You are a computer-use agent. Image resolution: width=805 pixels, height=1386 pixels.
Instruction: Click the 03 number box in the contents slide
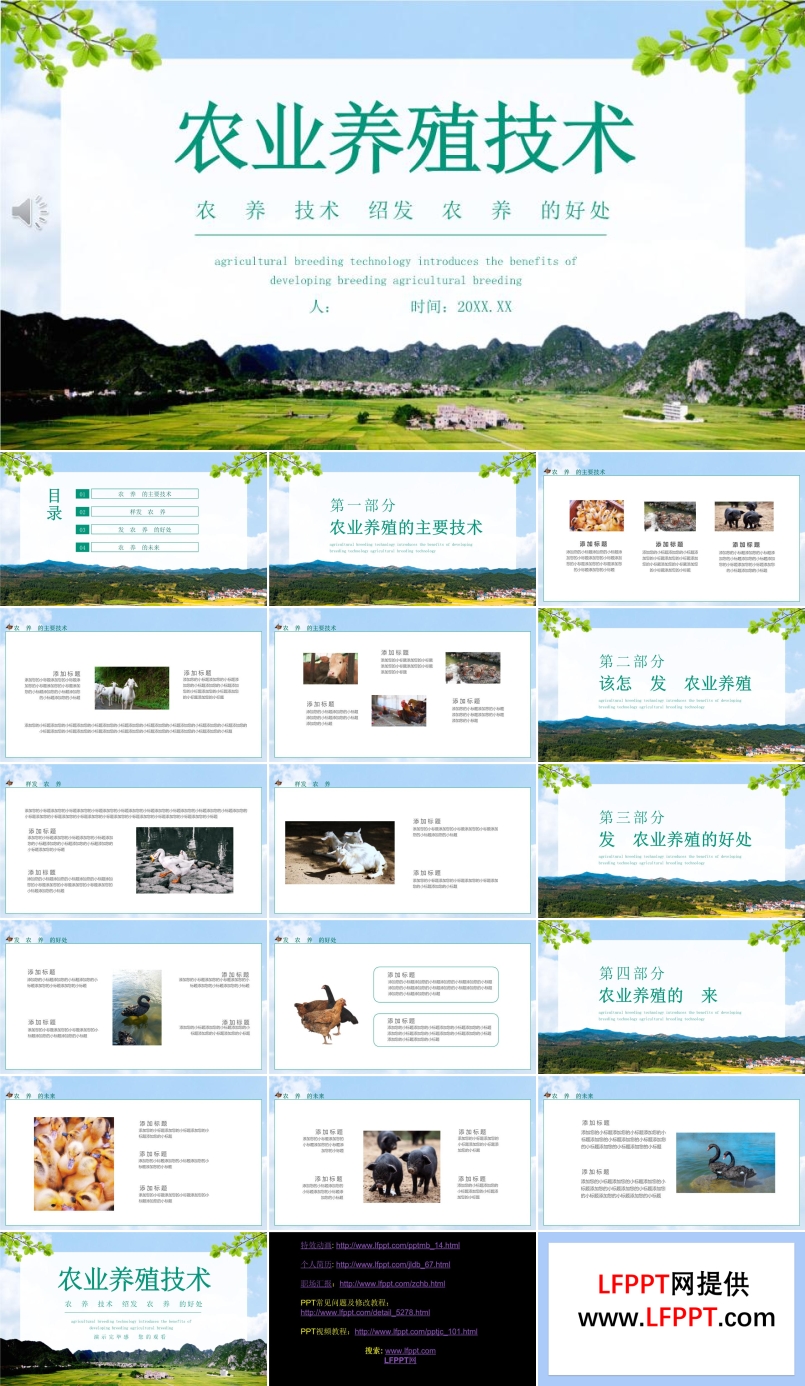[83, 529]
